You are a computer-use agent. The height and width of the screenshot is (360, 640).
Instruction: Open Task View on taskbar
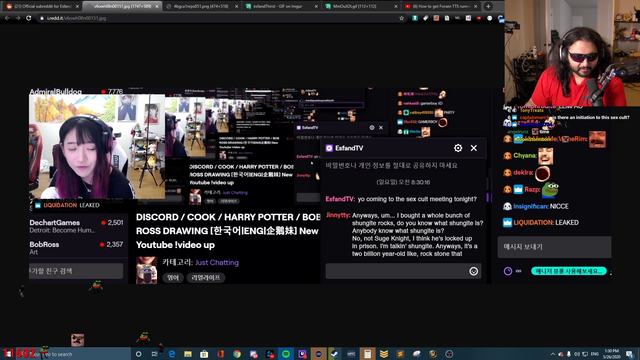tap(155, 354)
